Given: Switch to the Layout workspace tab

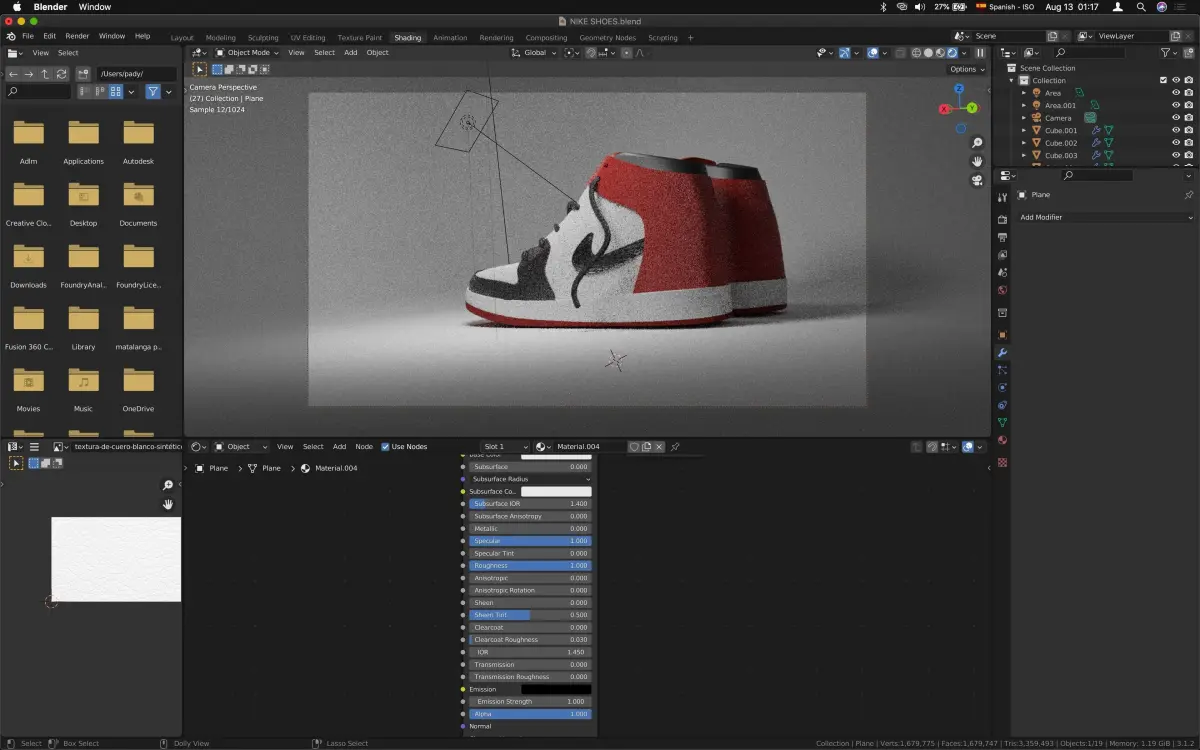Looking at the screenshot, I should [182, 38].
